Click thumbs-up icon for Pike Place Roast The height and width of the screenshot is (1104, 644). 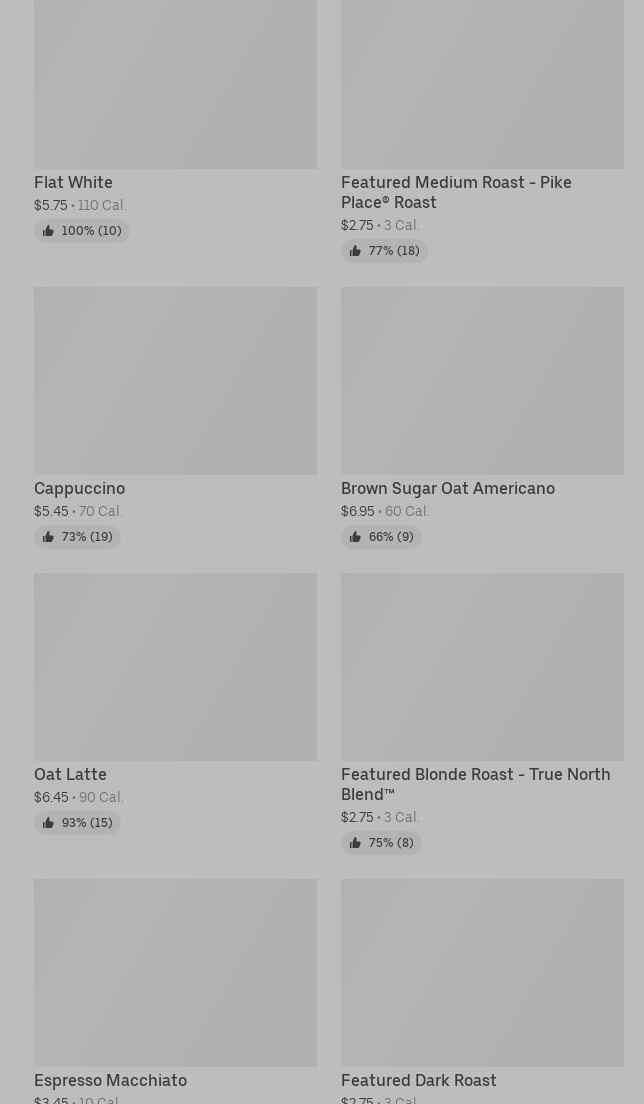355,251
